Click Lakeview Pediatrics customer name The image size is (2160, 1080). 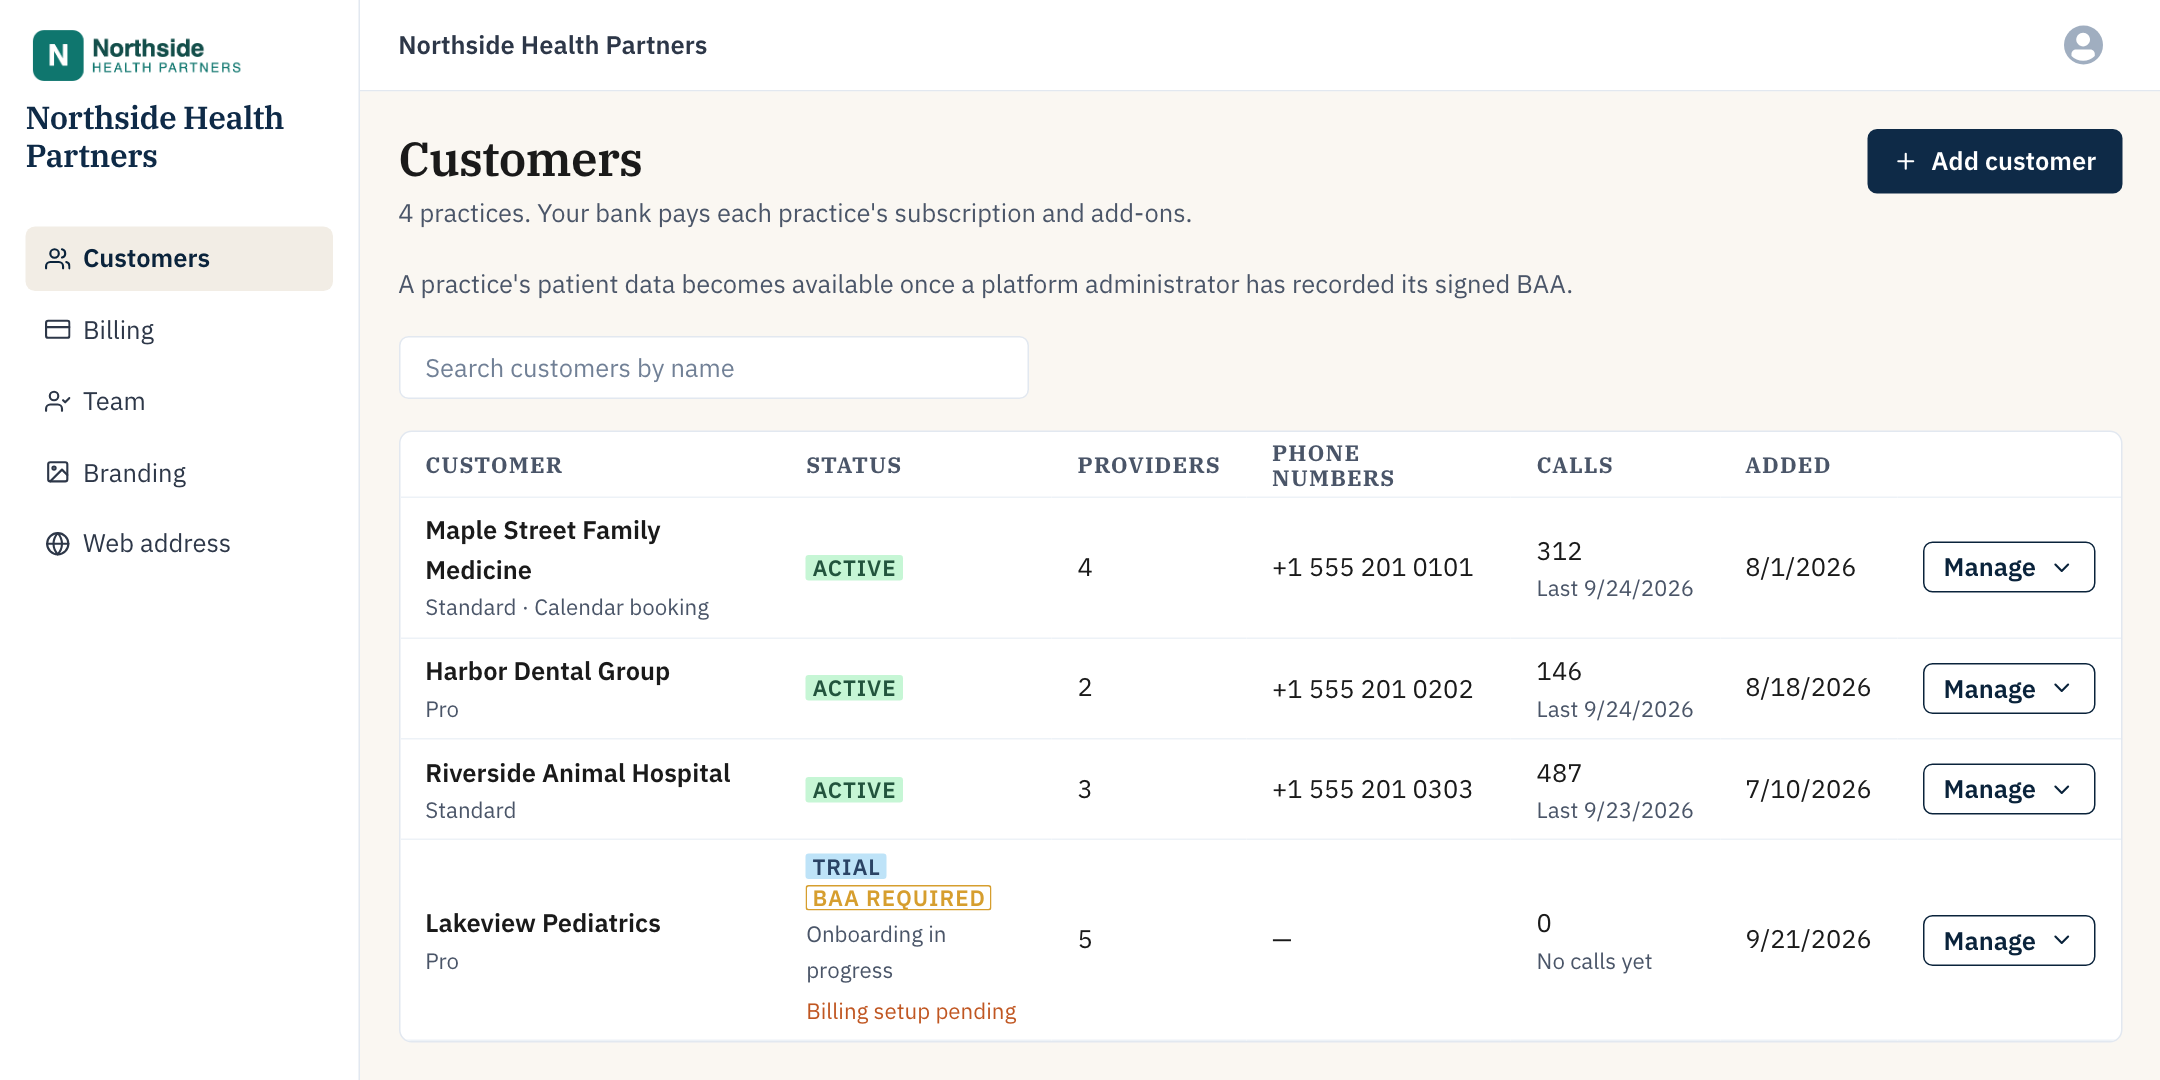(543, 924)
